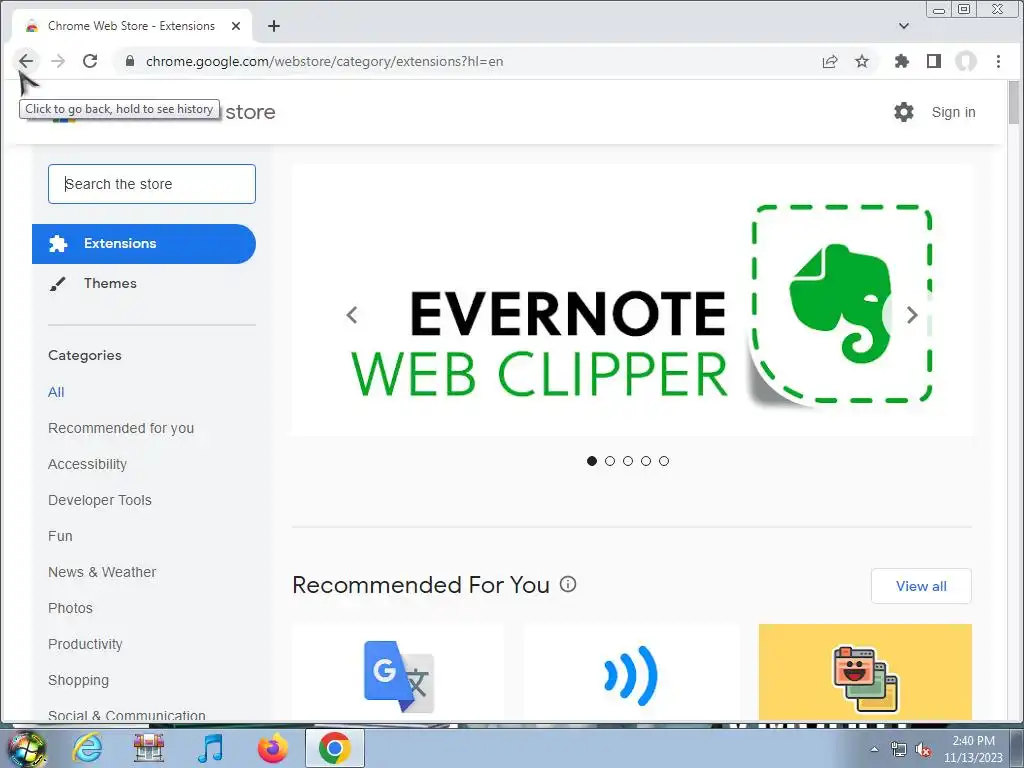Launch Internet Explorer from the taskbar
The height and width of the screenshot is (768, 1024).
tap(87, 748)
